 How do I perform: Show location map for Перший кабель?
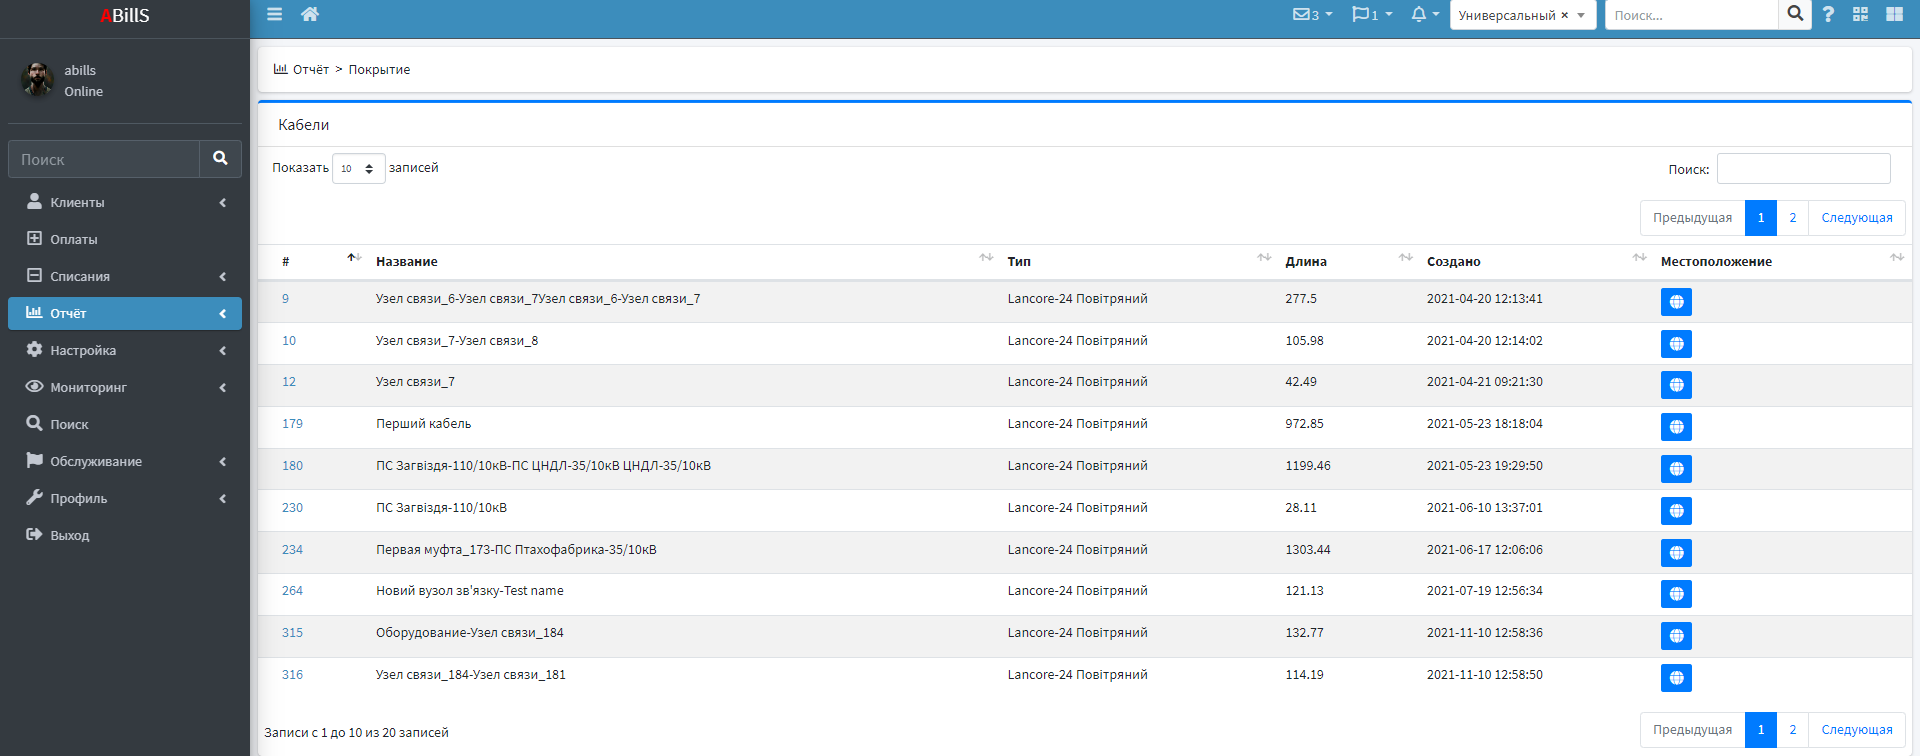[1676, 427]
